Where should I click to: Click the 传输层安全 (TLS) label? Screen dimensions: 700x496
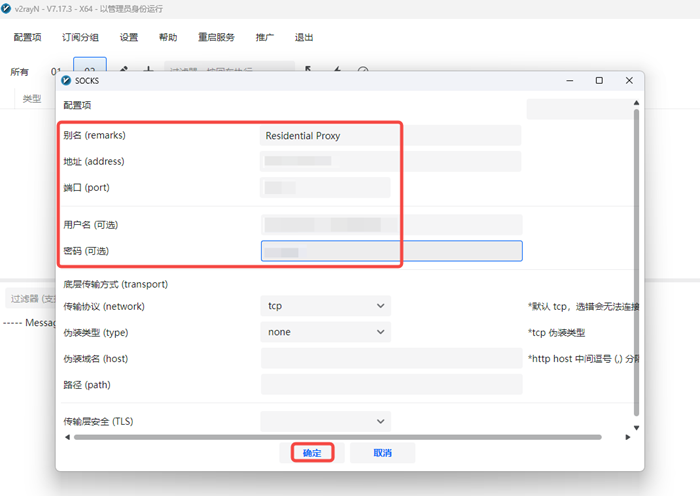click(98, 421)
